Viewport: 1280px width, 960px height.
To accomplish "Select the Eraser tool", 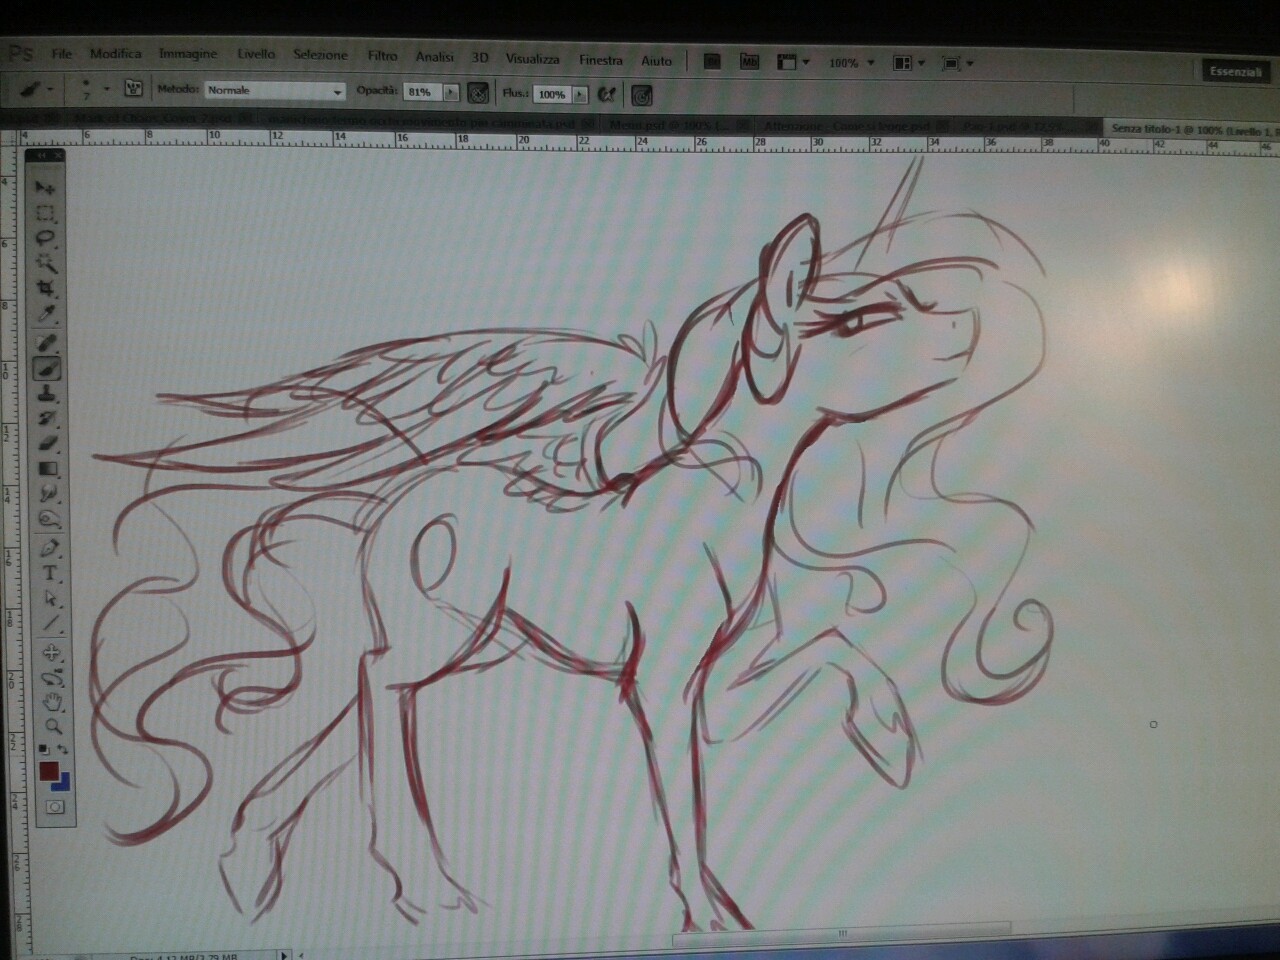I will point(48,444).
